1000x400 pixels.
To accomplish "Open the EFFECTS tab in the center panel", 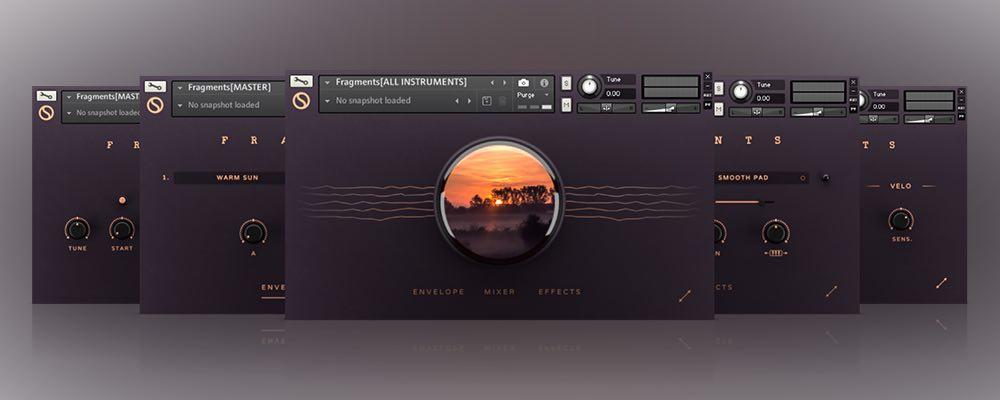I will pyautogui.click(x=559, y=292).
